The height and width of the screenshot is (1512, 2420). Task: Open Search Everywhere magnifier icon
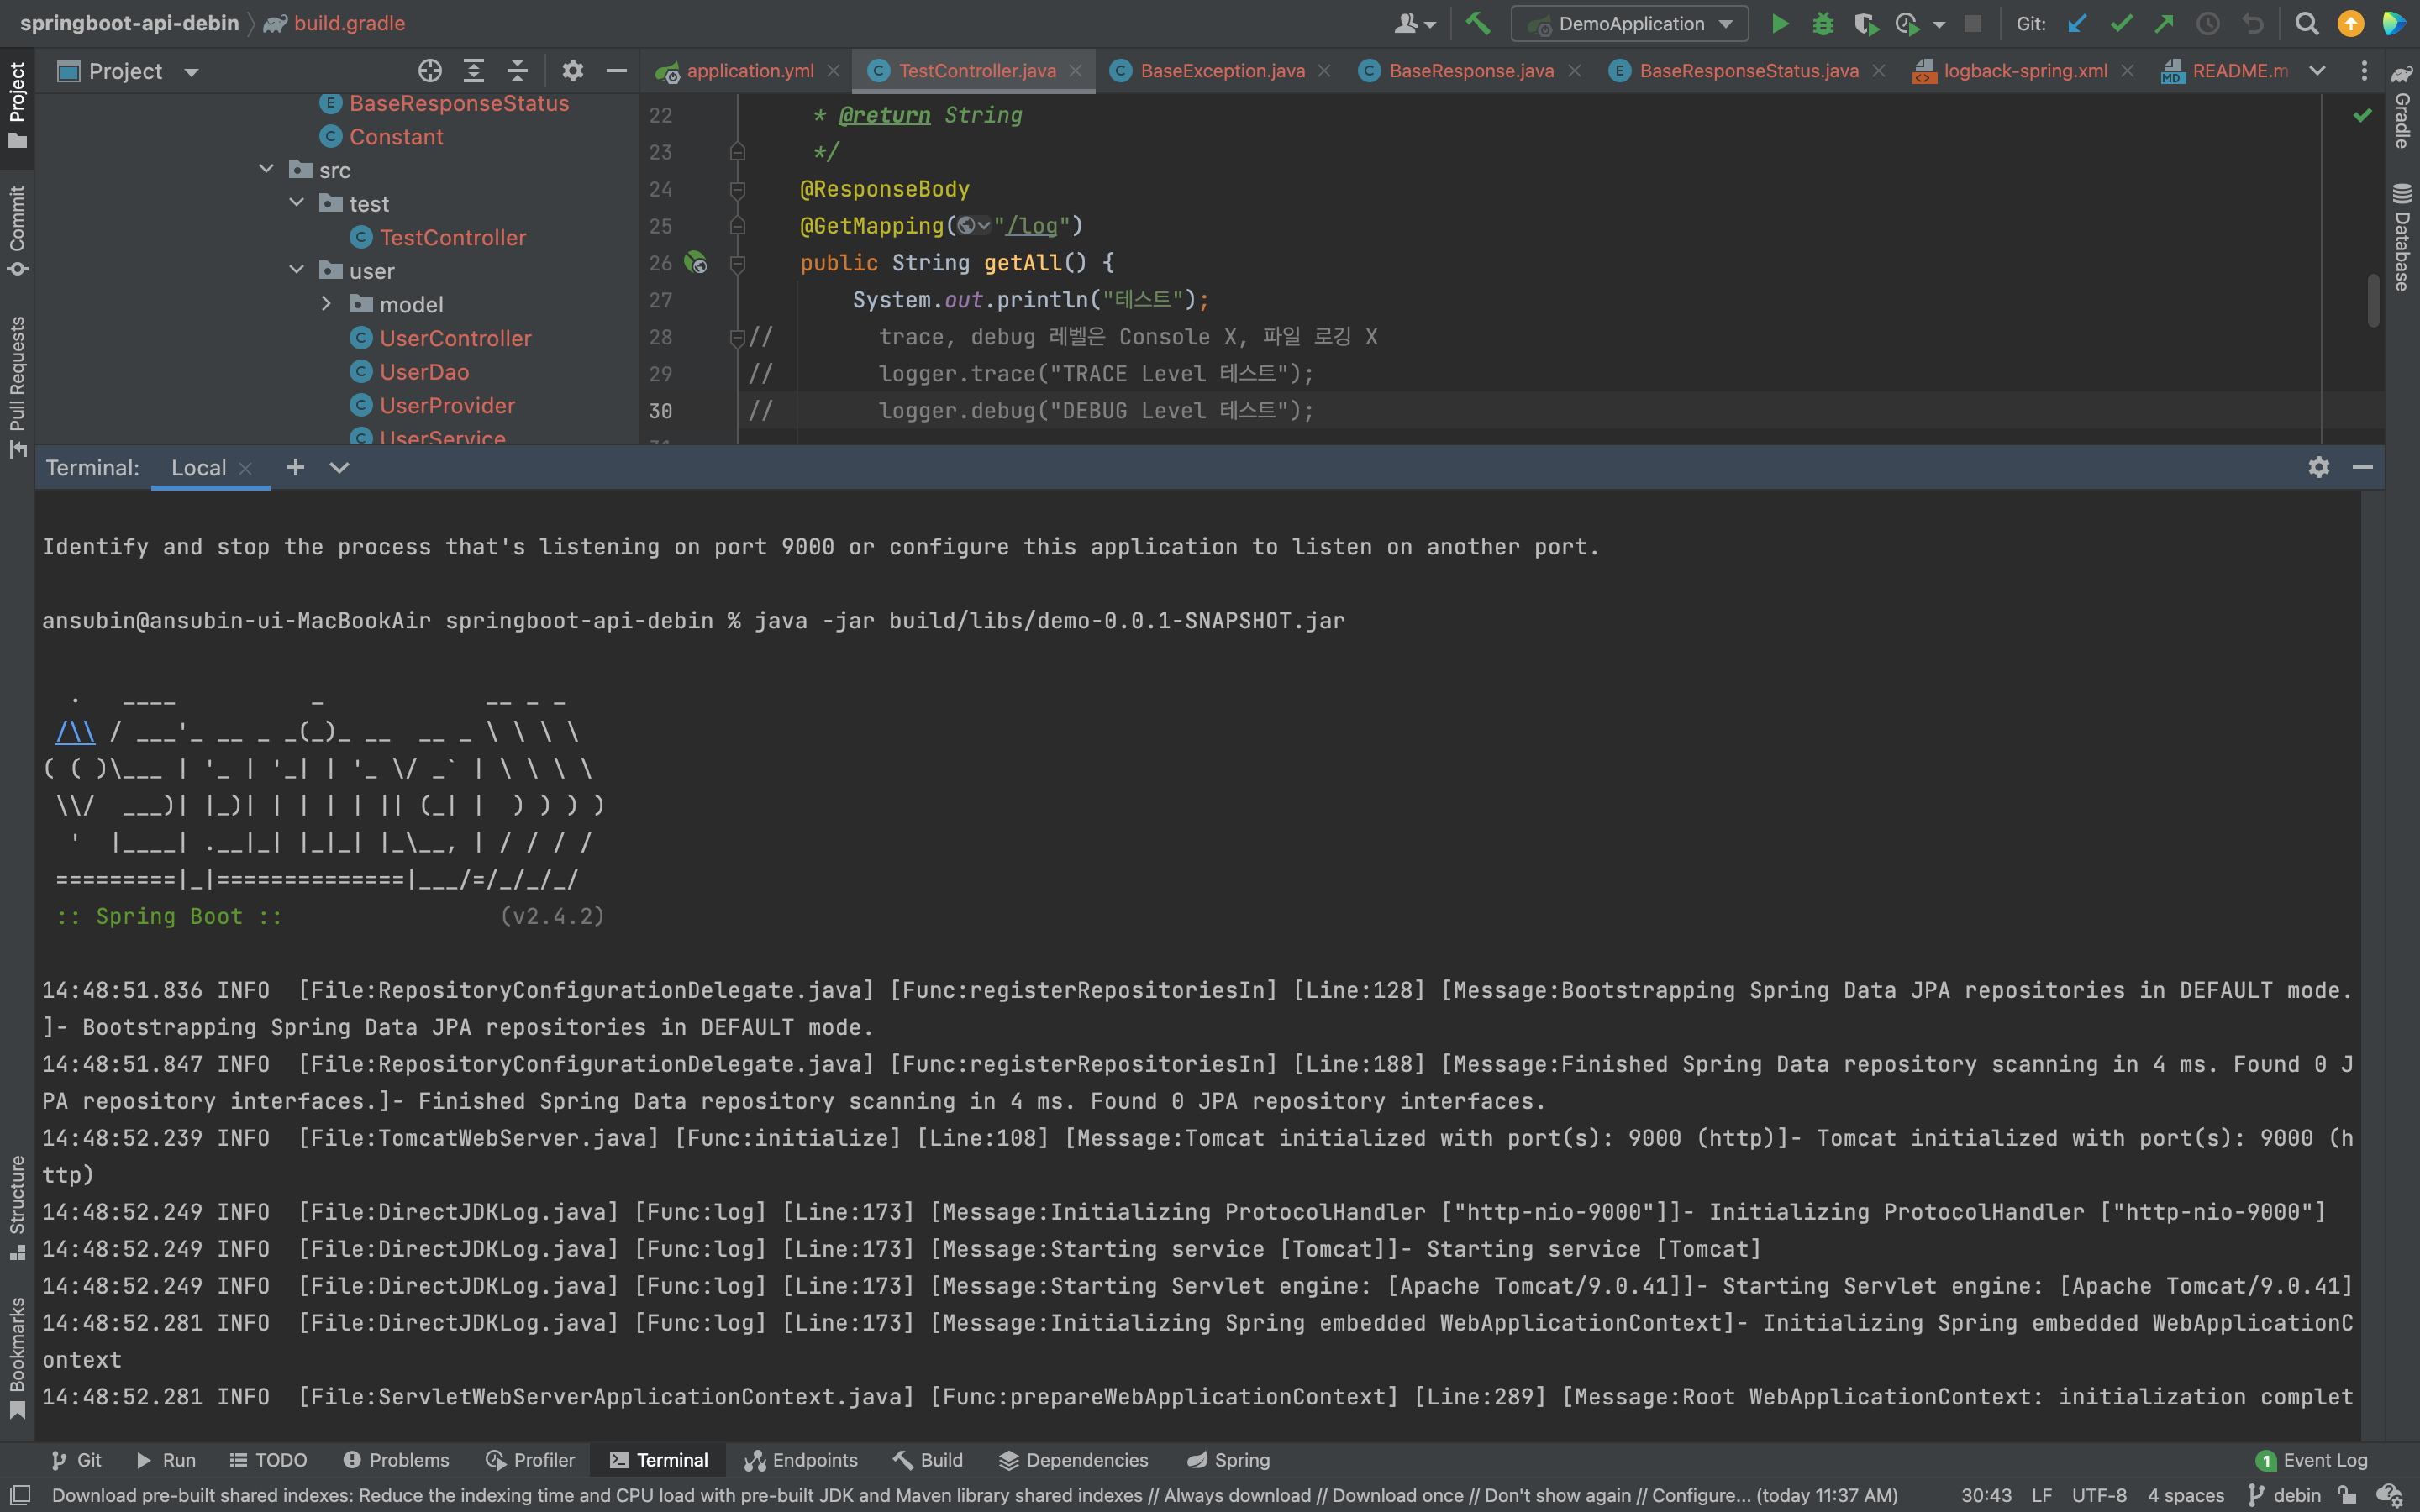2307,24
